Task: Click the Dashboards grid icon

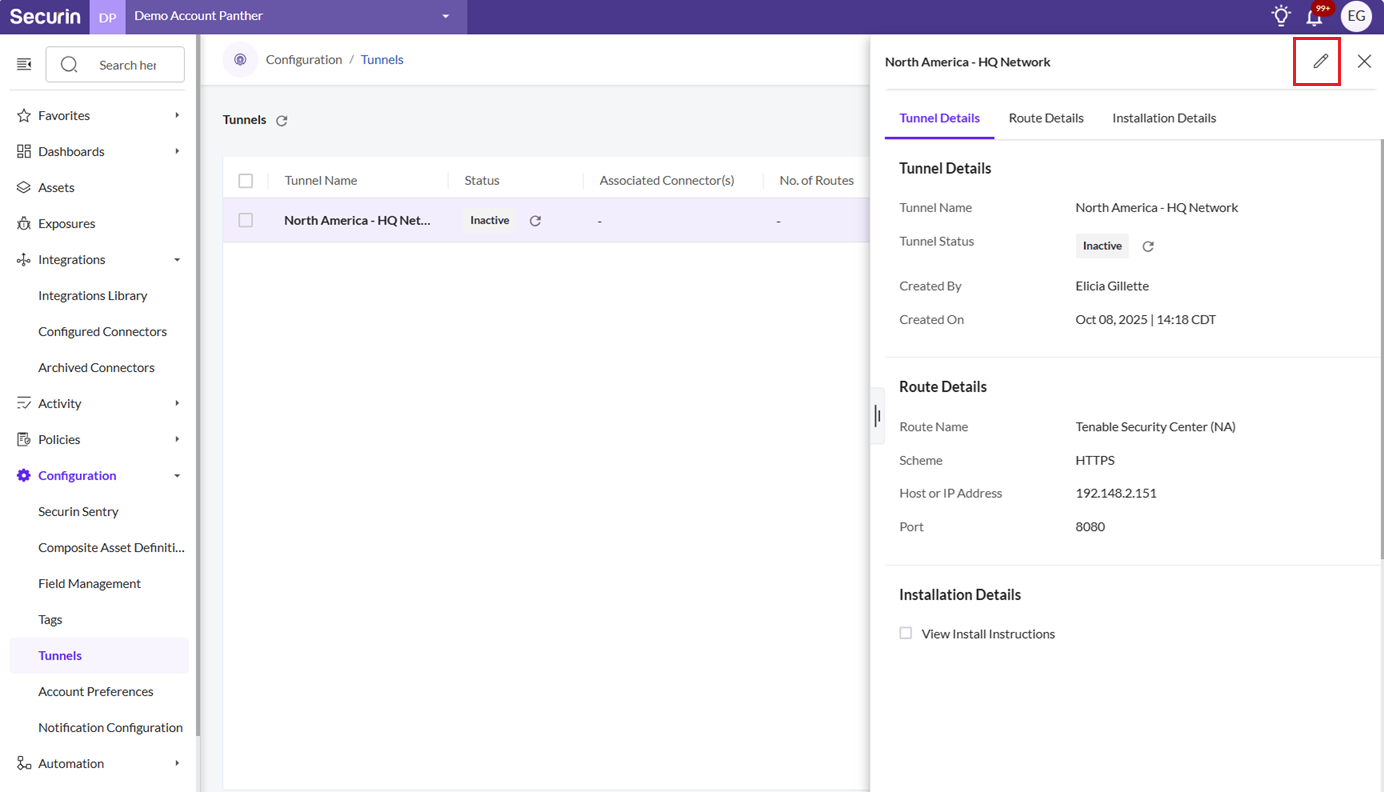Action: tap(24, 152)
